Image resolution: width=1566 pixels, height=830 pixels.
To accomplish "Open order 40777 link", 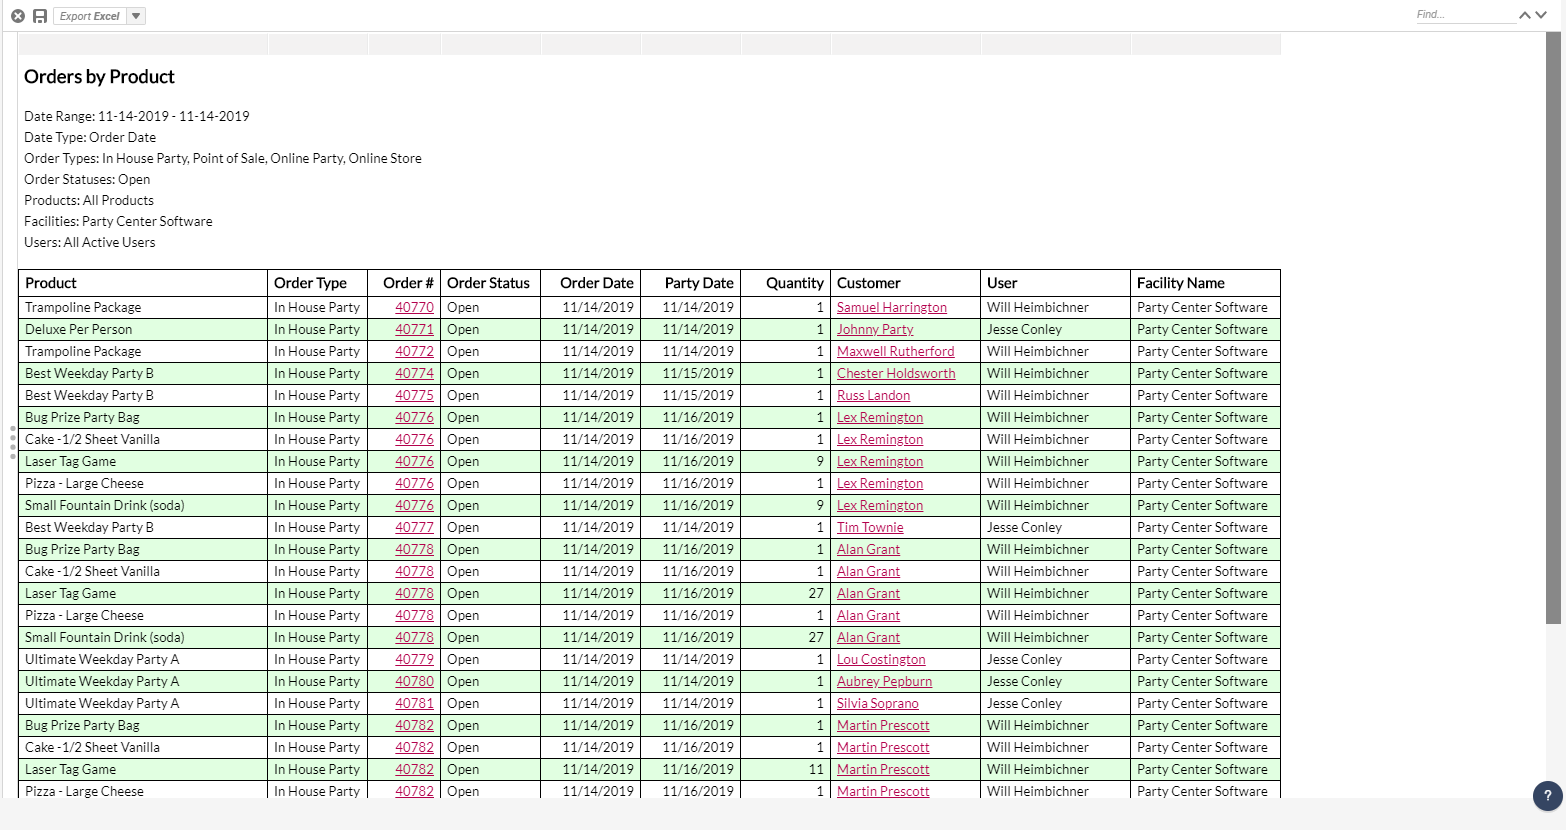I will 414,527.
